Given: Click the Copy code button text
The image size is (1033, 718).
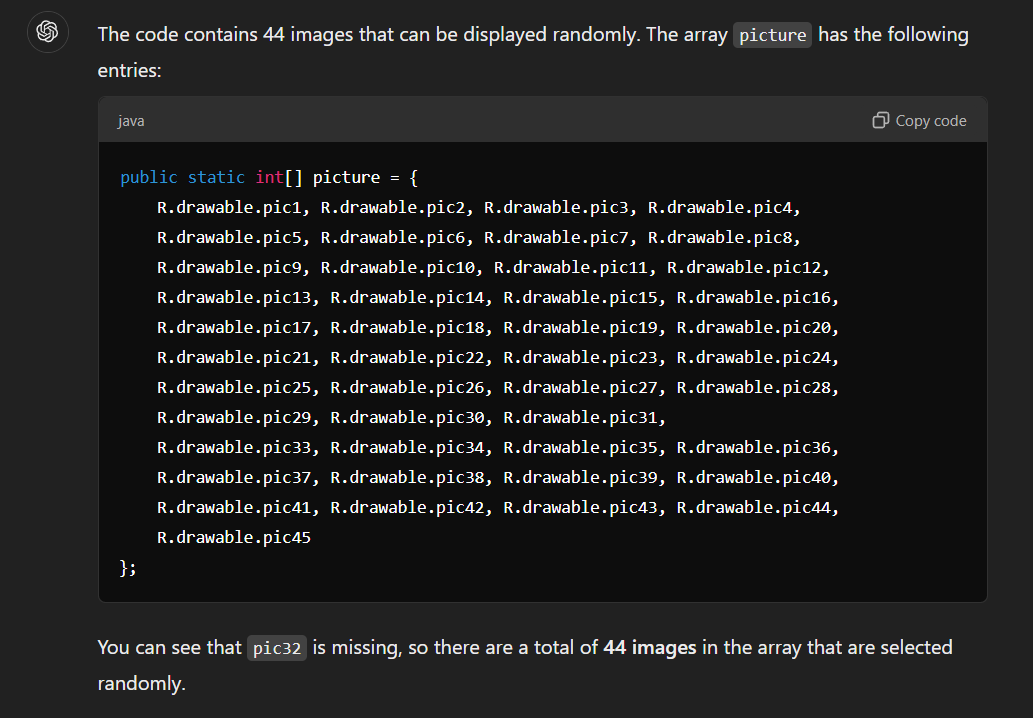Looking at the screenshot, I should click(x=930, y=121).
